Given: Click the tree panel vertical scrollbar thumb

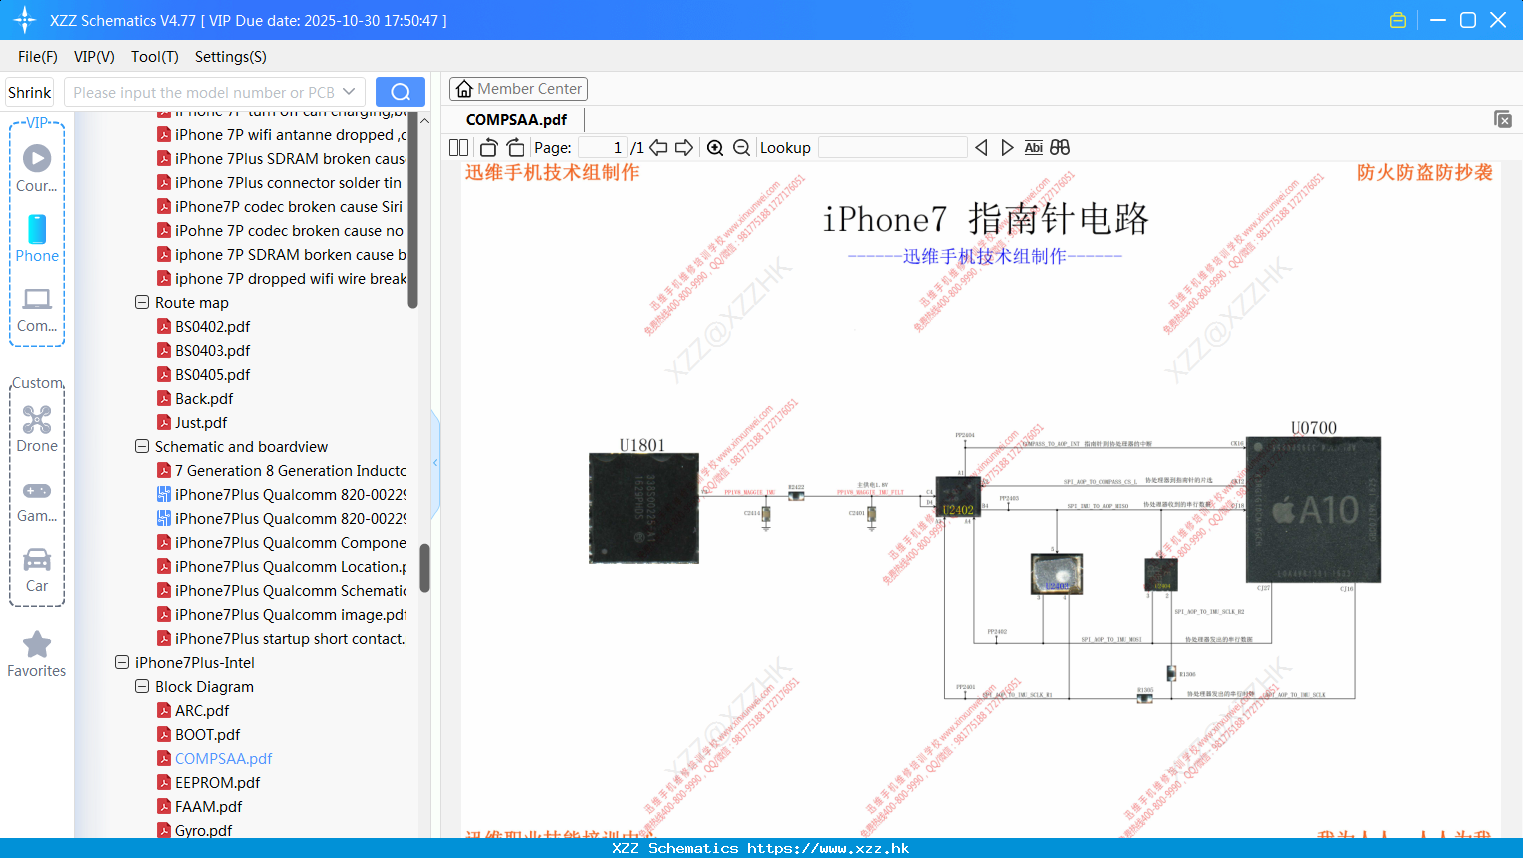Looking at the screenshot, I should (424, 568).
